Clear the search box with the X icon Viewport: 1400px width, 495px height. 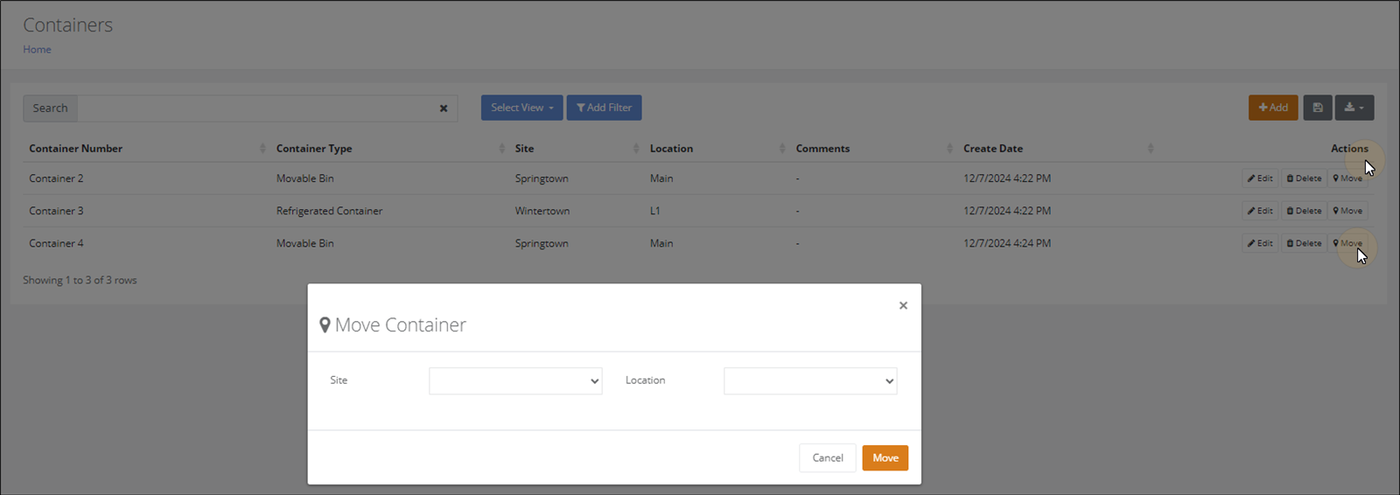(x=443, y=108)
